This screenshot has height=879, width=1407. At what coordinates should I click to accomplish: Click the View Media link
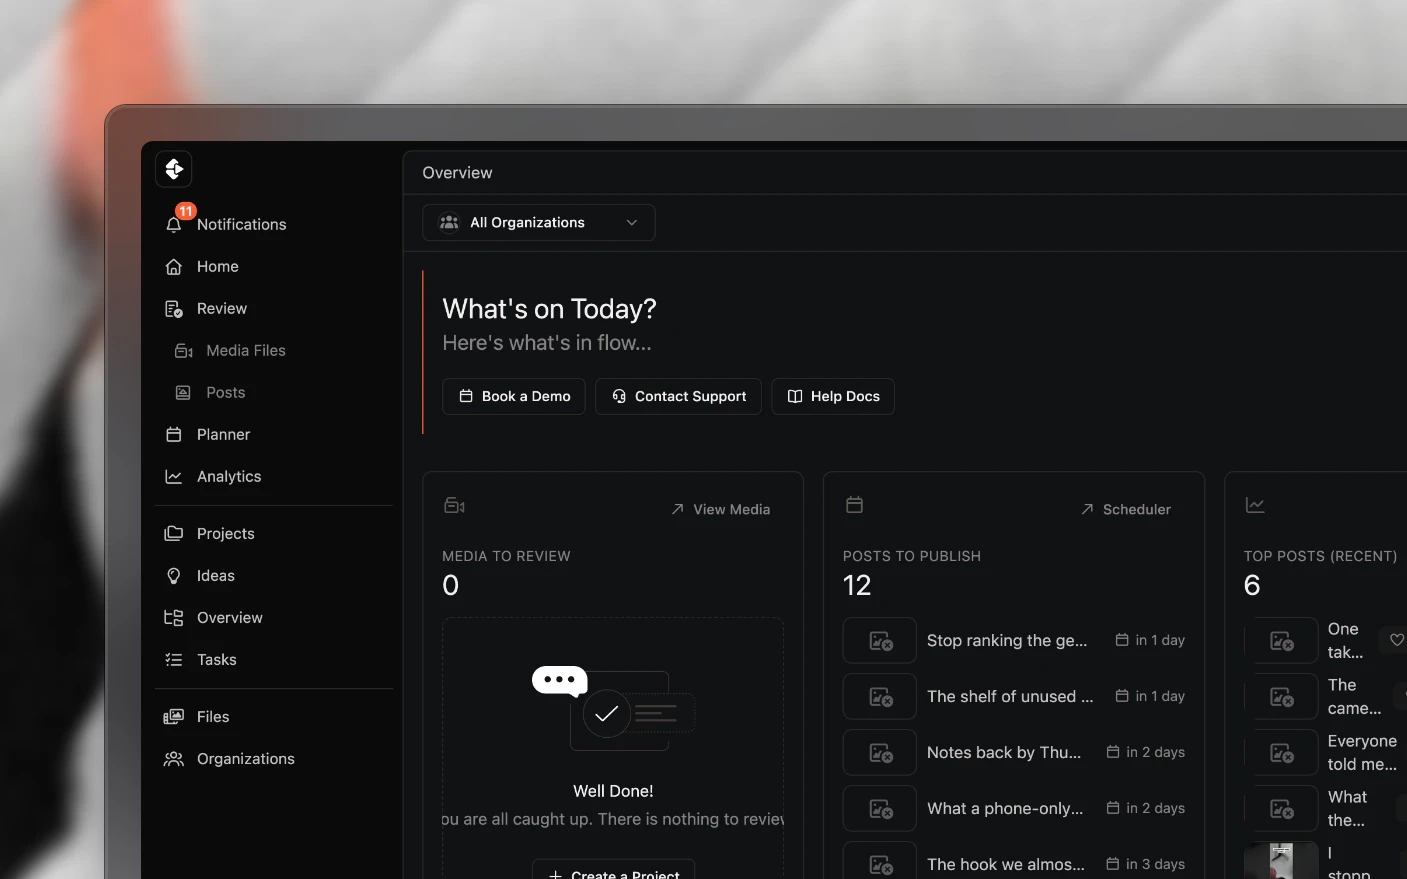(x=720, y=510)
